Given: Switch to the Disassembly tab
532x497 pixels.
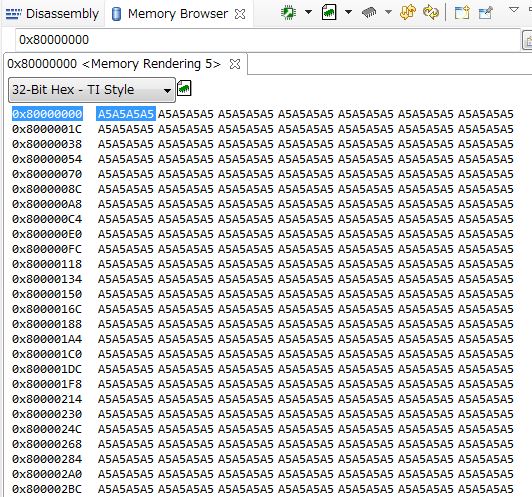Looking at the screenshot, I should tap(52, 14).
